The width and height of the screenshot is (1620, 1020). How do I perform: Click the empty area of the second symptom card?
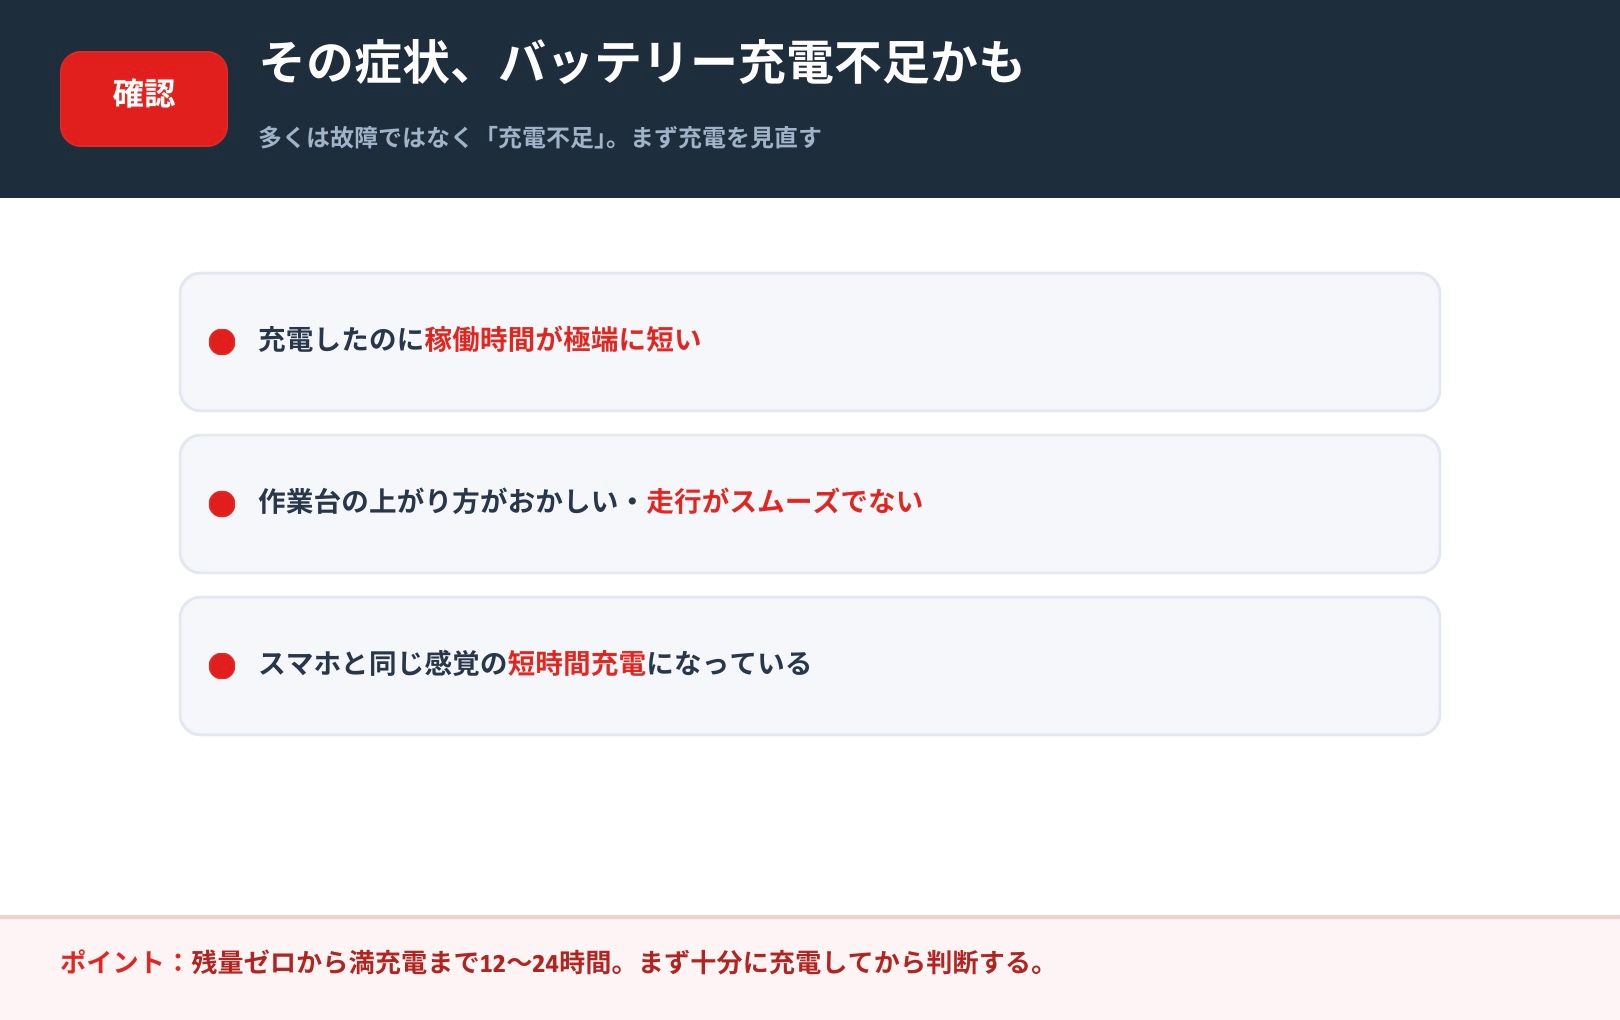[1180, 504]
